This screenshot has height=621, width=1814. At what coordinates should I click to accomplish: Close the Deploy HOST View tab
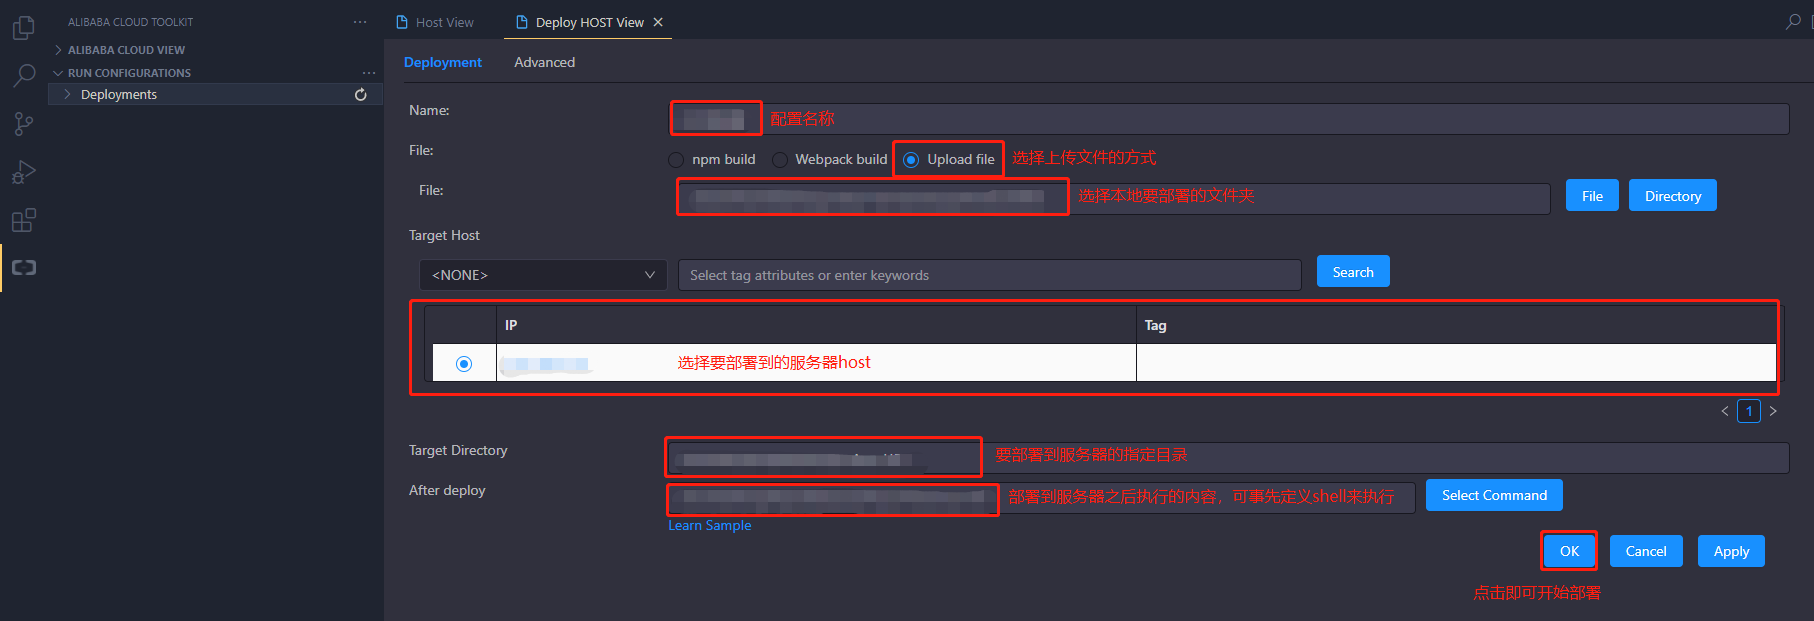[658, 22]
